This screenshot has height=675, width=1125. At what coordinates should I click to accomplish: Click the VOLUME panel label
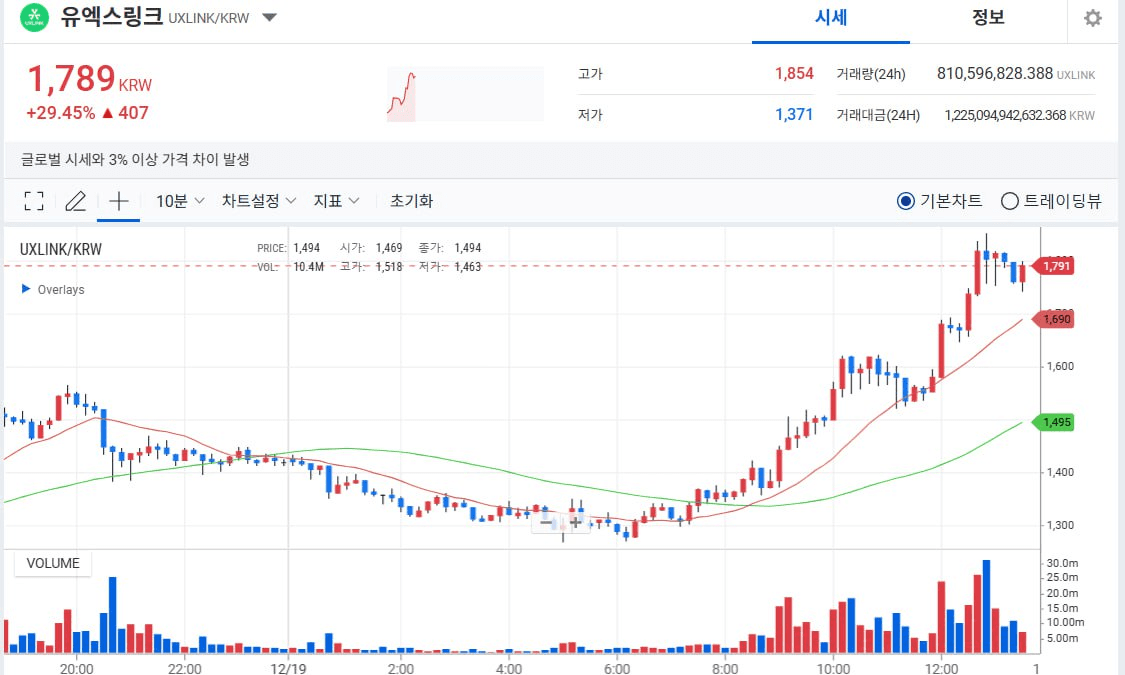53,563
